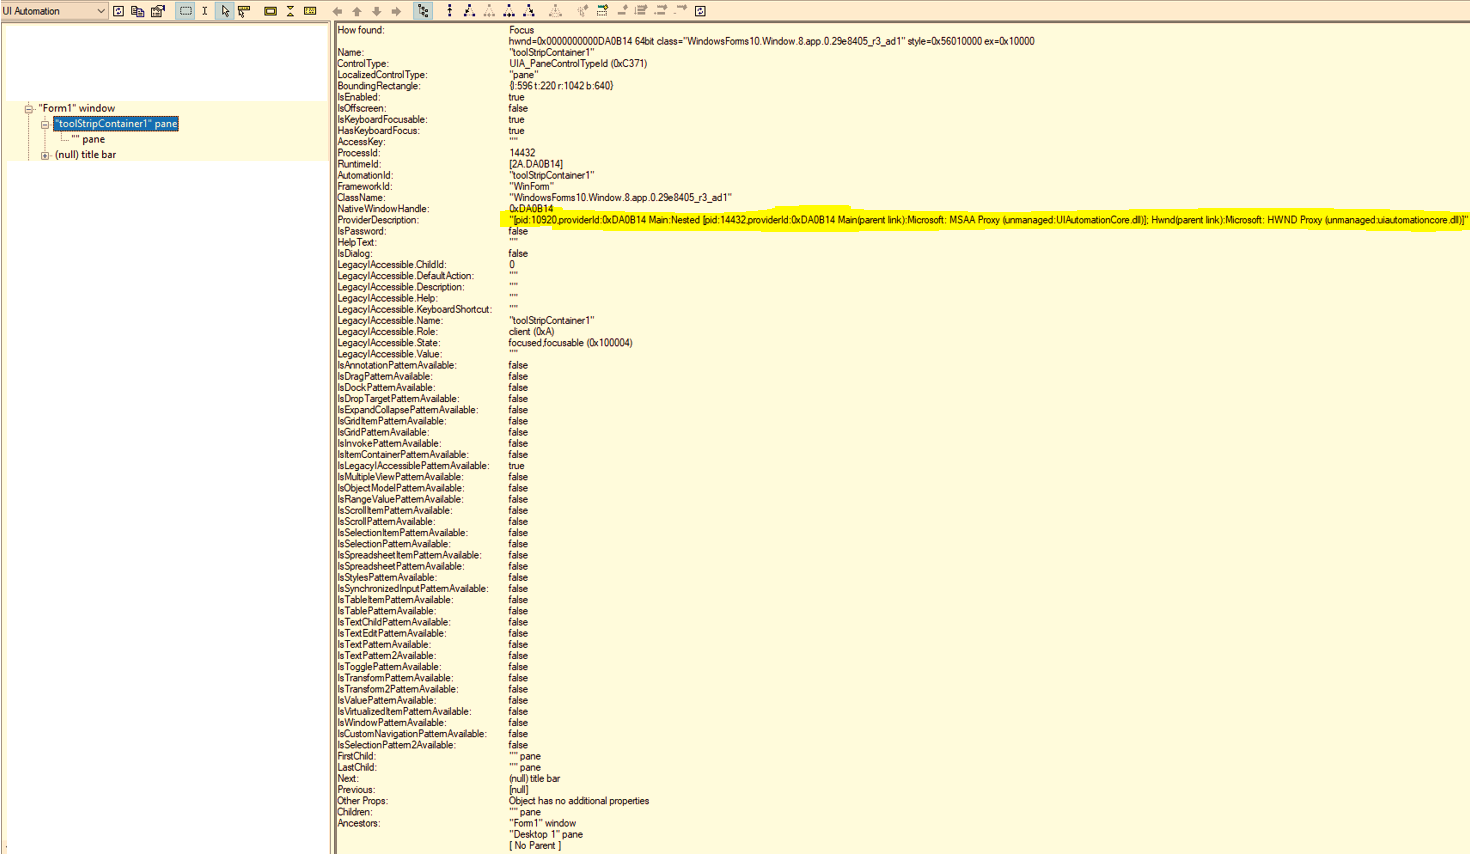This screenshot has height=854, width=1470.
Task: Click the grayed tree icon after last child
Action: (x=555, y=11)
